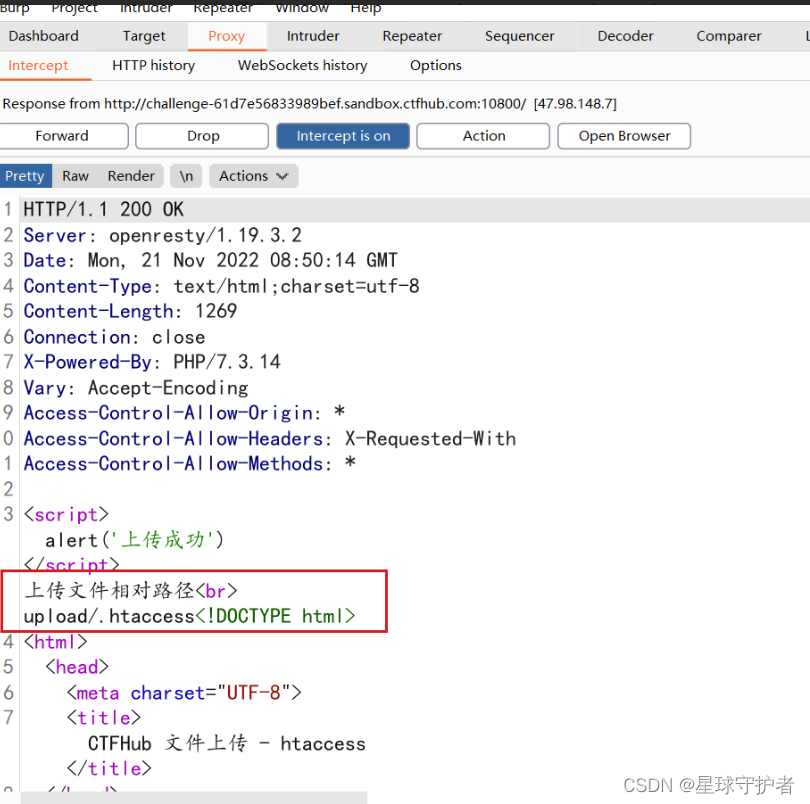Open the Dashboard tab

pos(43,36)
